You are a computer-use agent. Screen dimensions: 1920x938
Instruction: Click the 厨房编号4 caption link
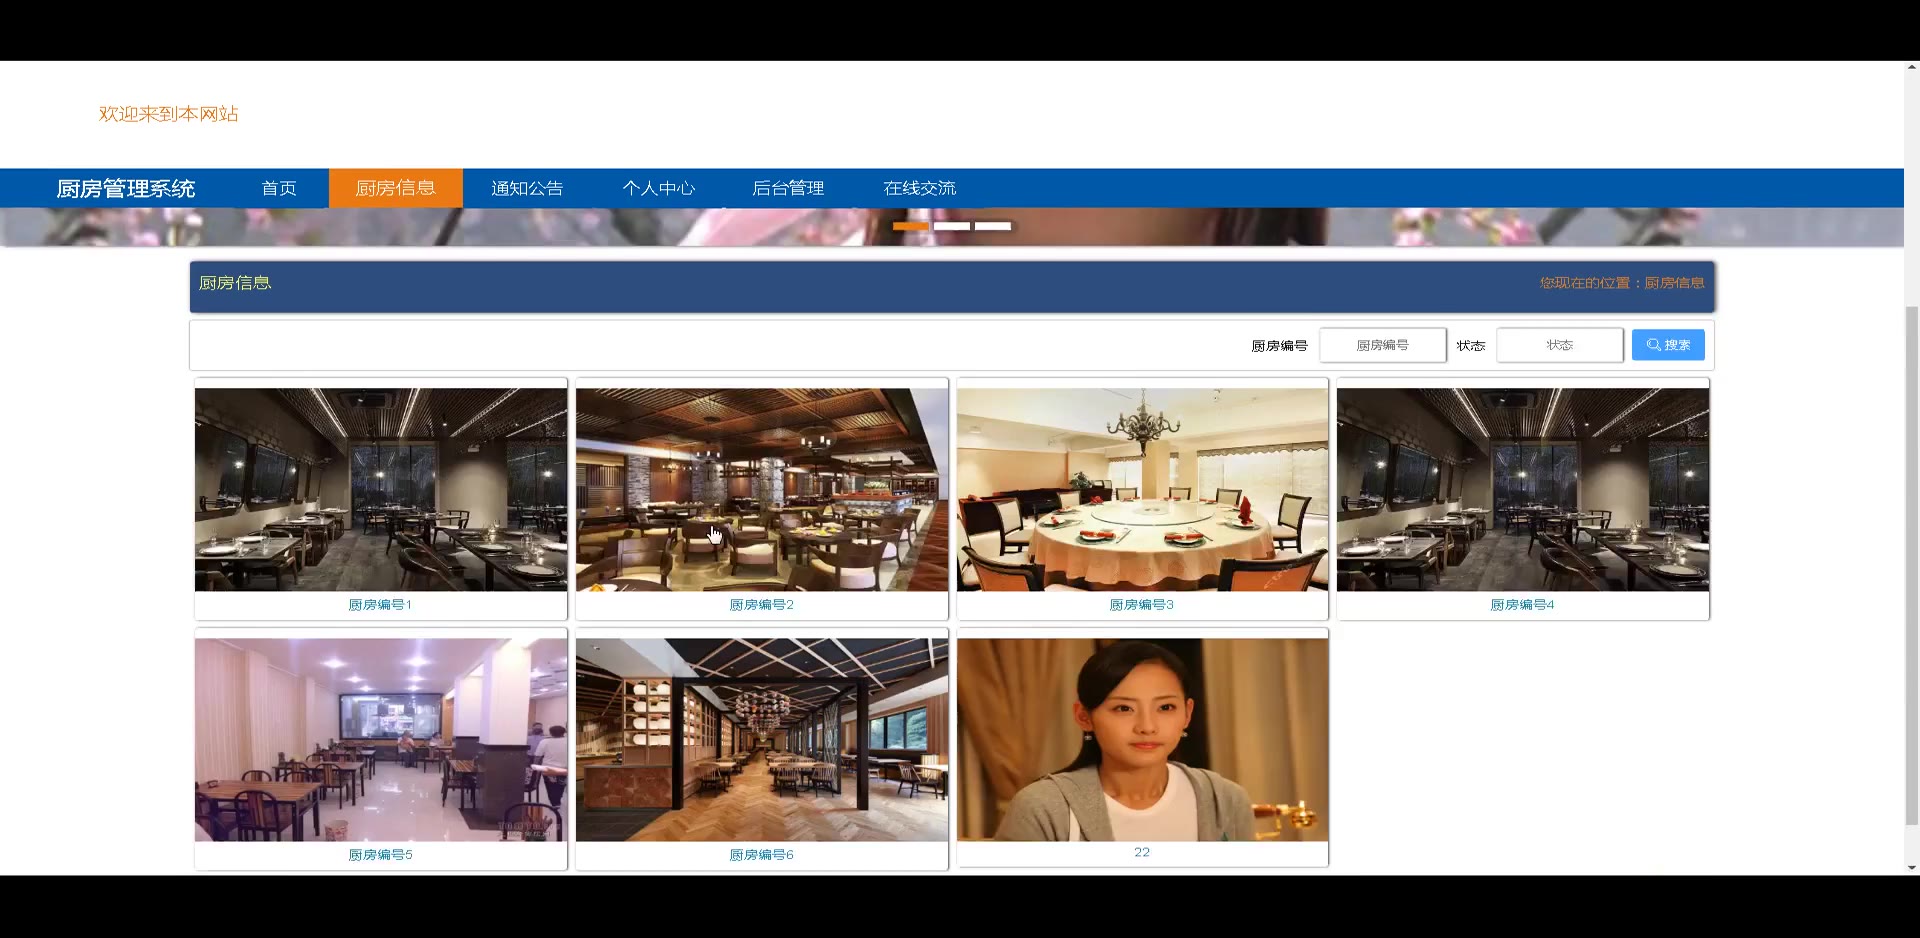point(1522,605)
